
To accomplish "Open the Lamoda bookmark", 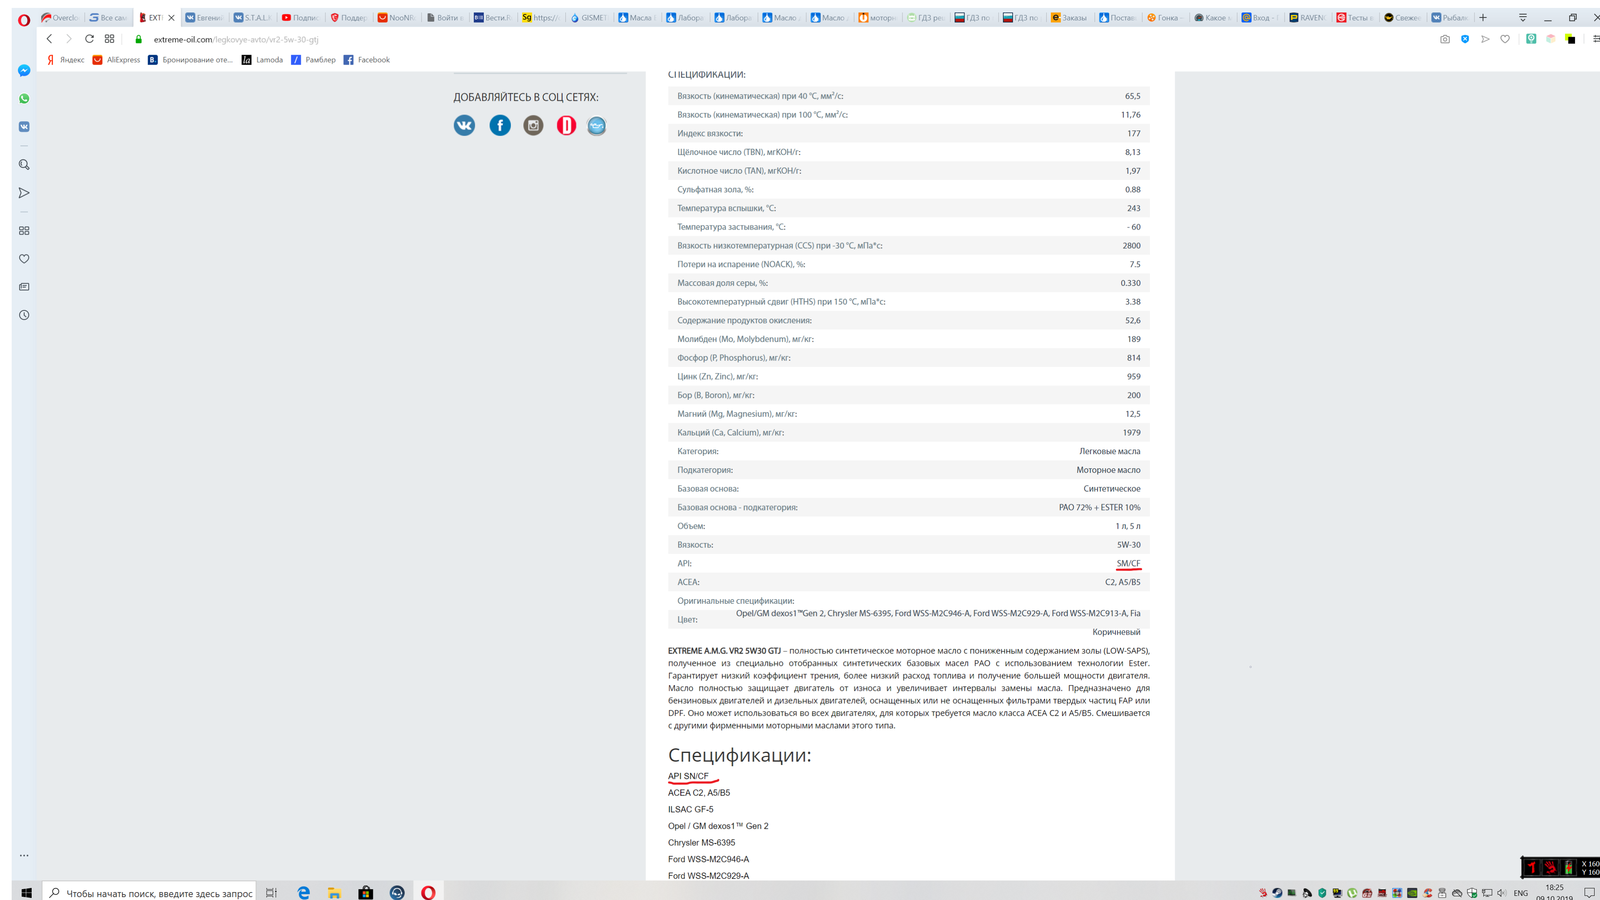I will click(262, 60).
